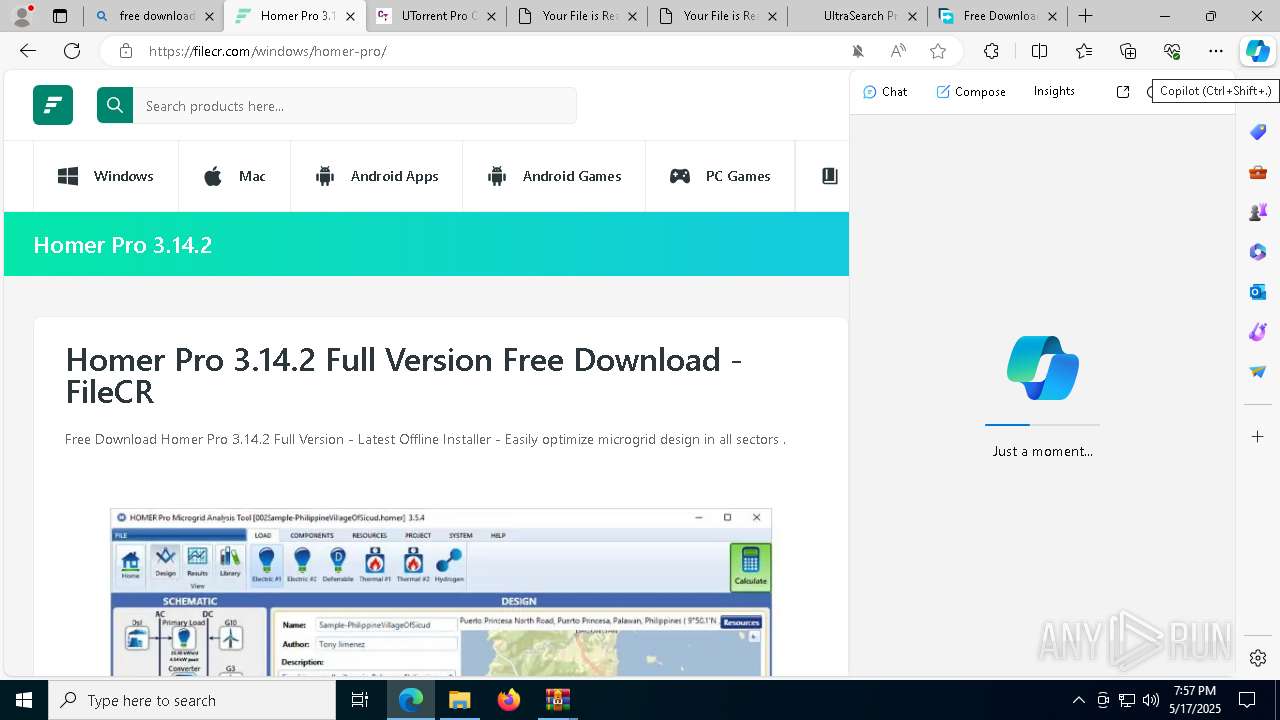Open the Mac category menu

coord(235,176)
